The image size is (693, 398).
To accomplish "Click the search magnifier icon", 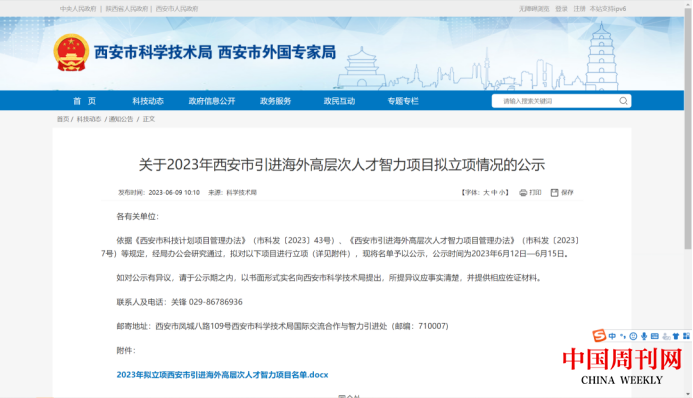I will (x=623, y=101).
